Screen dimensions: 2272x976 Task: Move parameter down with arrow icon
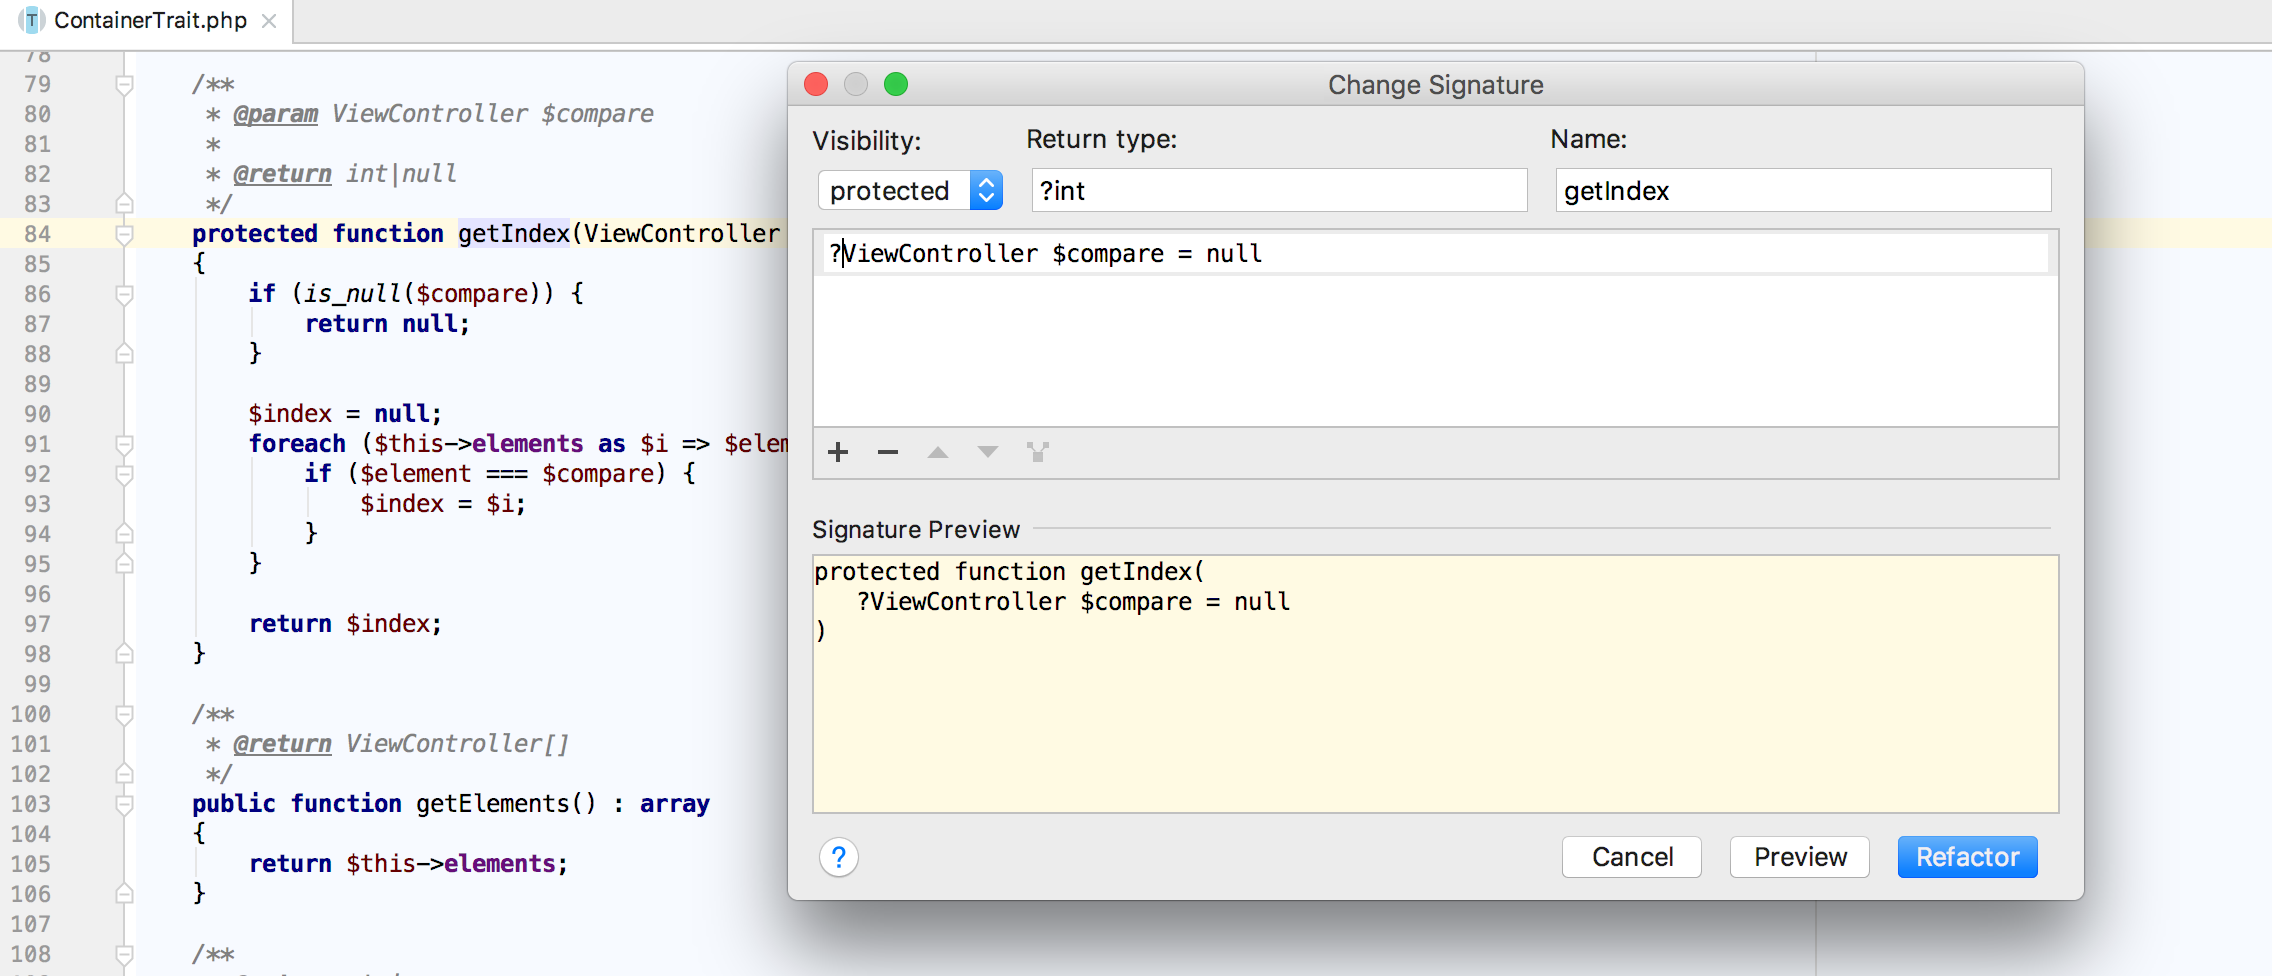pyautogui.click(x=988, y=453)
